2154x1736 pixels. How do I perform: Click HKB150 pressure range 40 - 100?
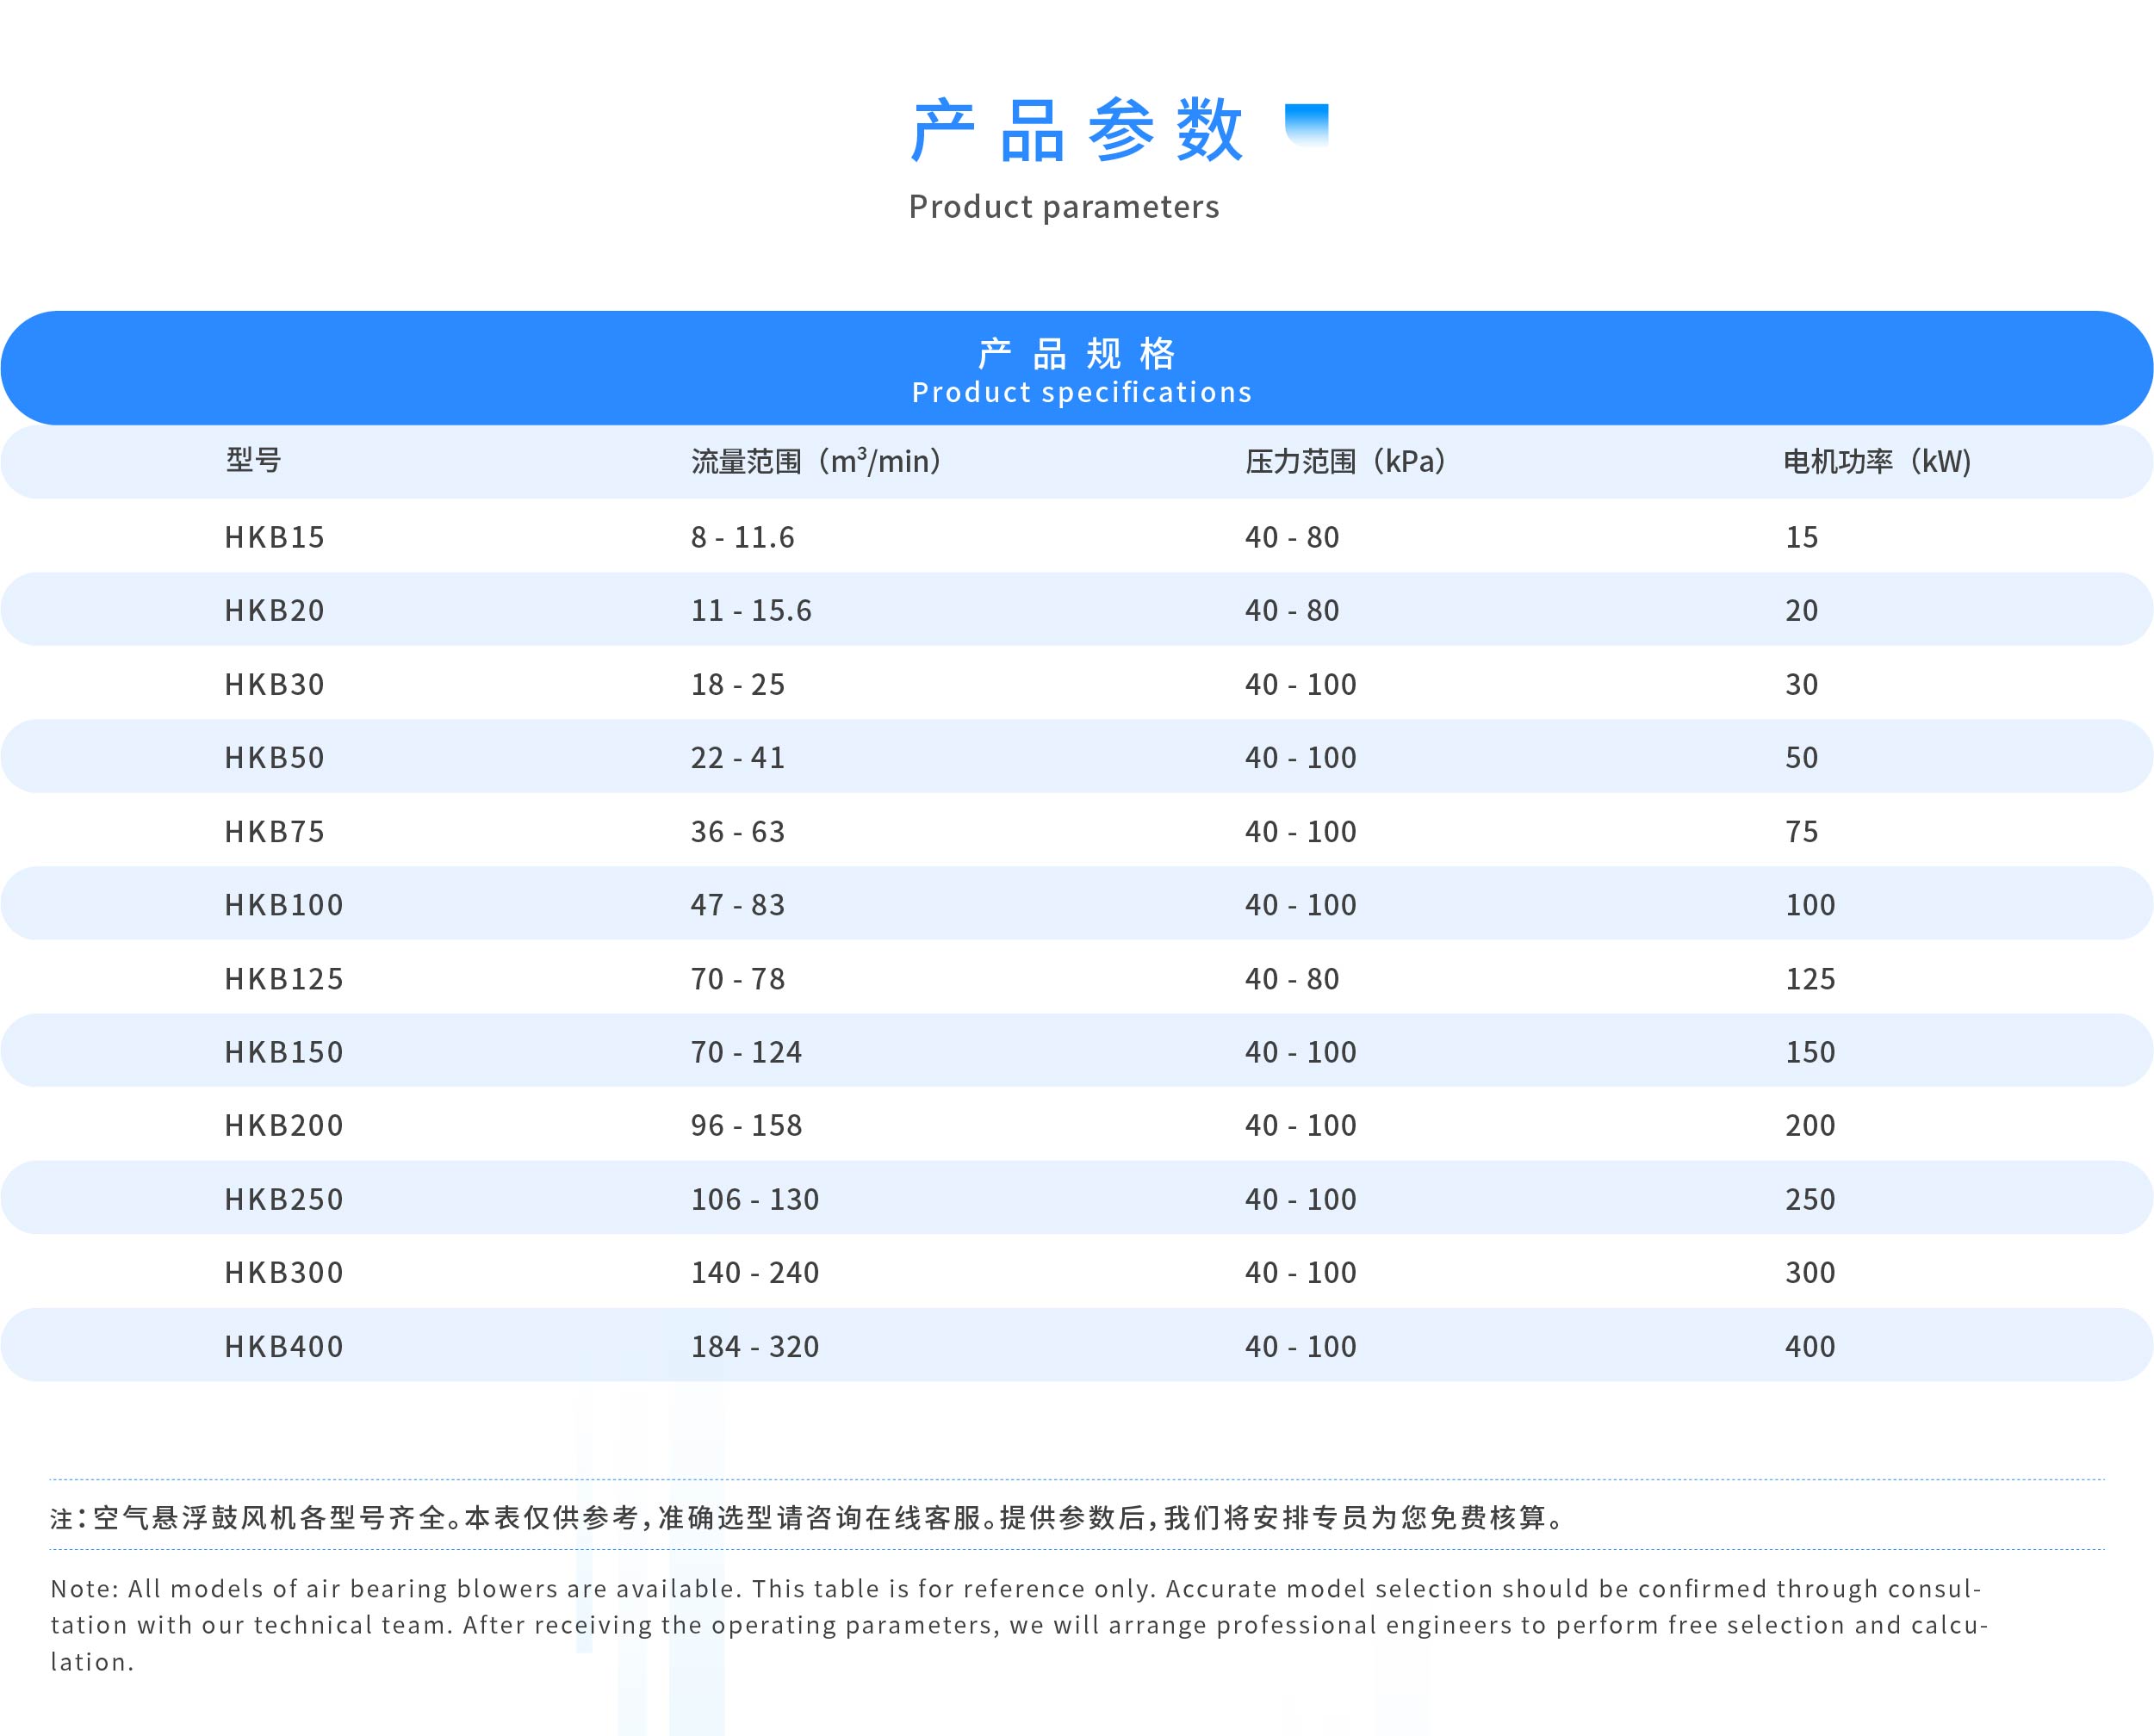click(1300, 1052)
